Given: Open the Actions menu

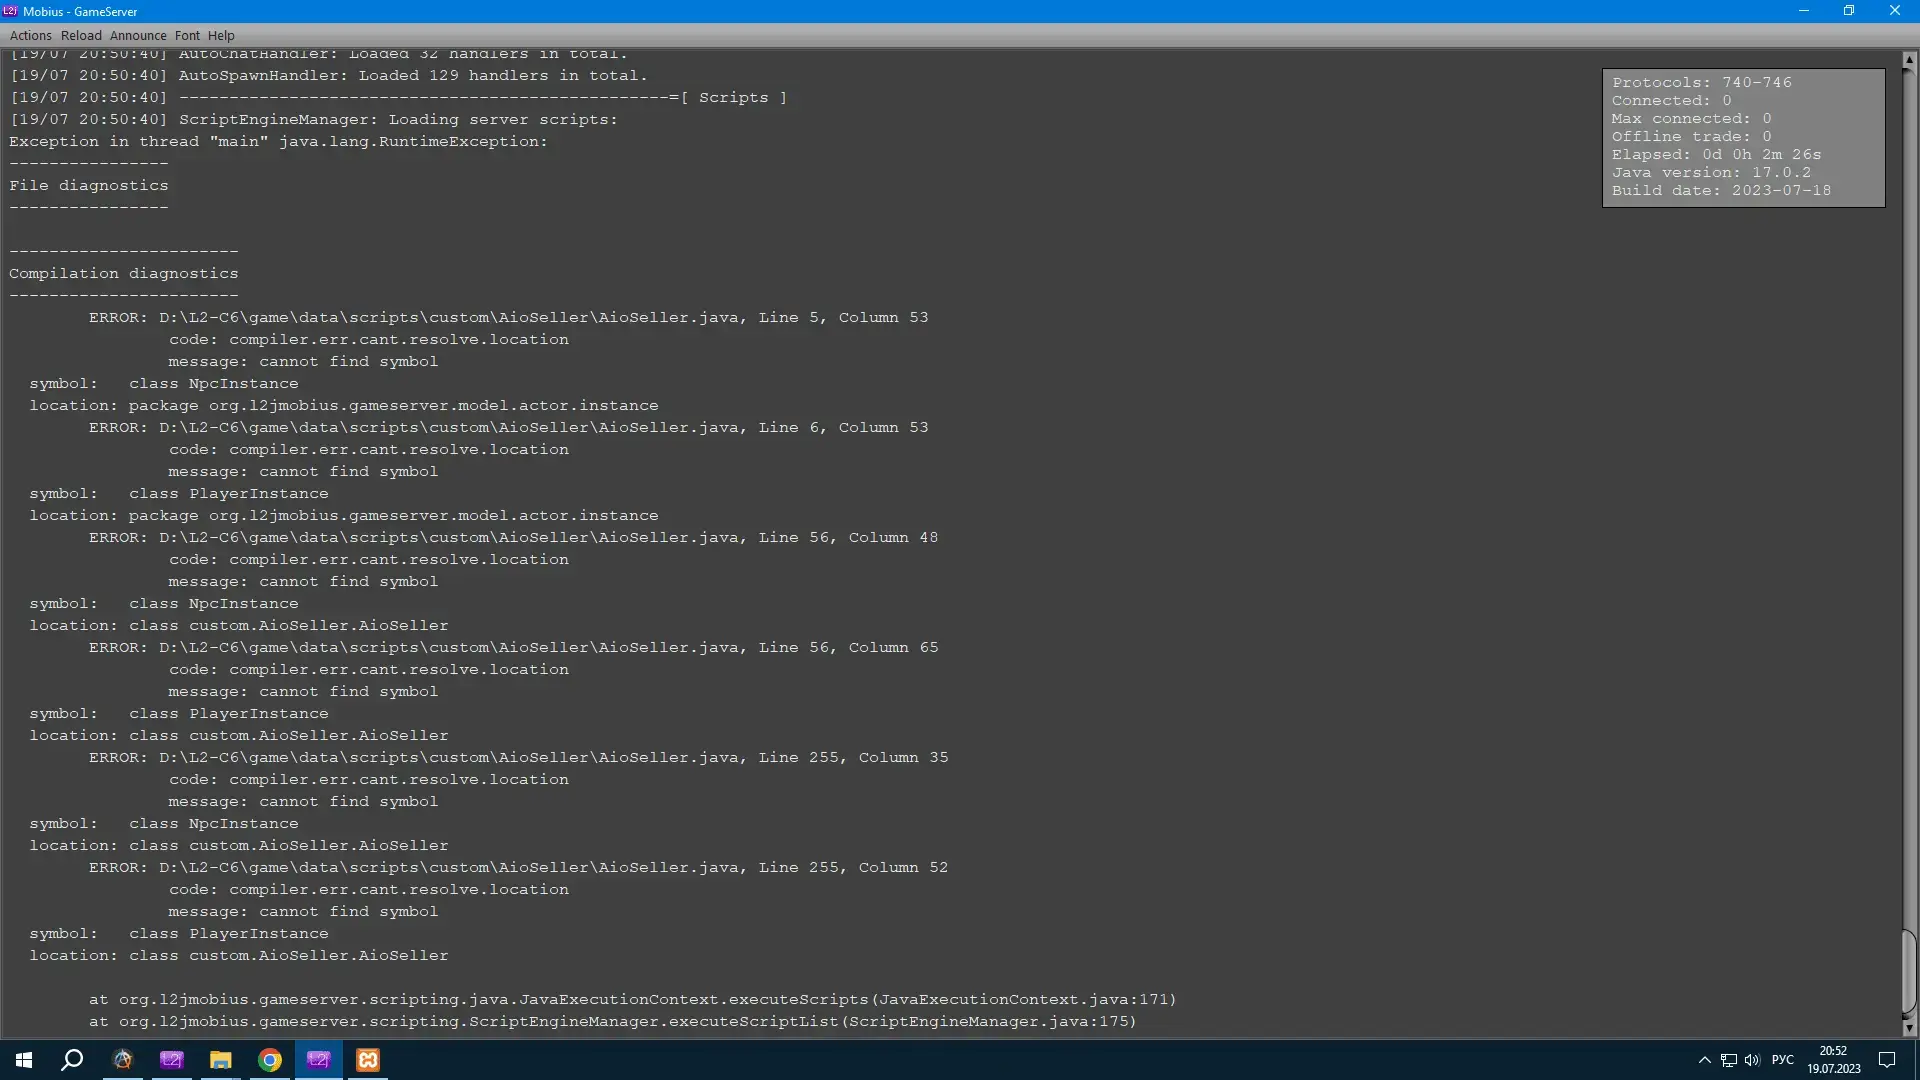Looking at the screenshot, I should pyautogui.click(x=30, y=35).
